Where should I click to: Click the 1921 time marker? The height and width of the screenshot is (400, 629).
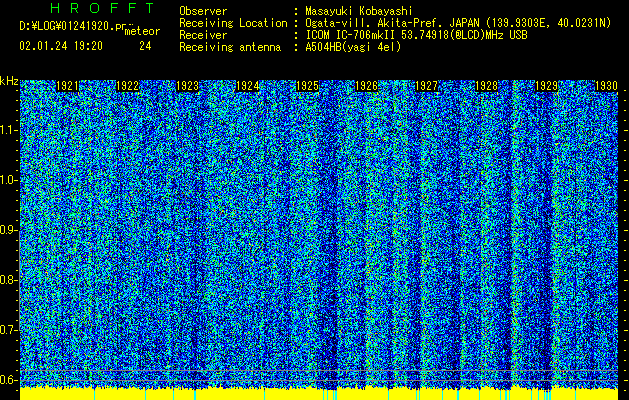click(x=67, y=86)
